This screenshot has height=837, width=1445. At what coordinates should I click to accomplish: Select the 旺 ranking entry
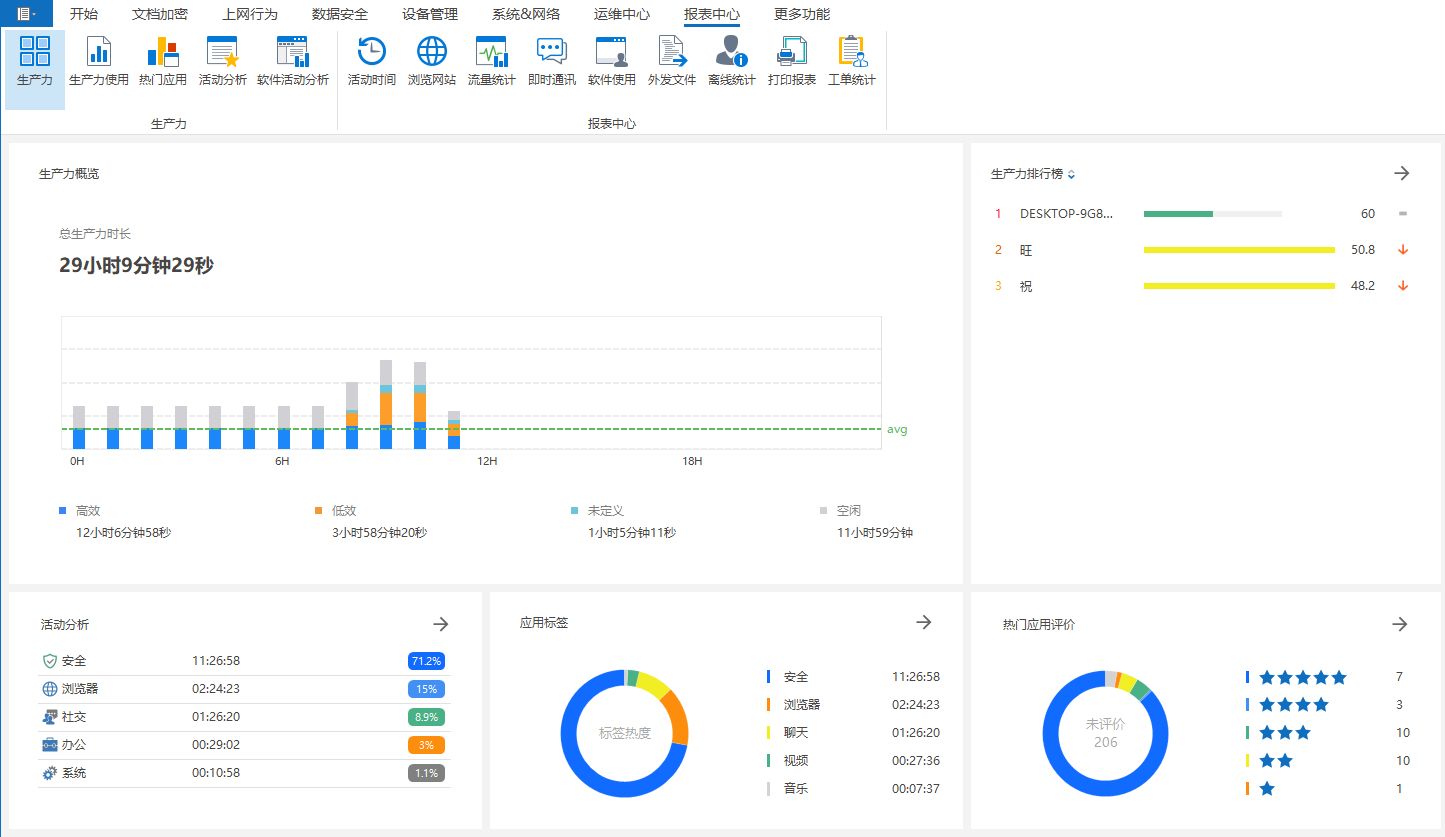click(1202, 250)
